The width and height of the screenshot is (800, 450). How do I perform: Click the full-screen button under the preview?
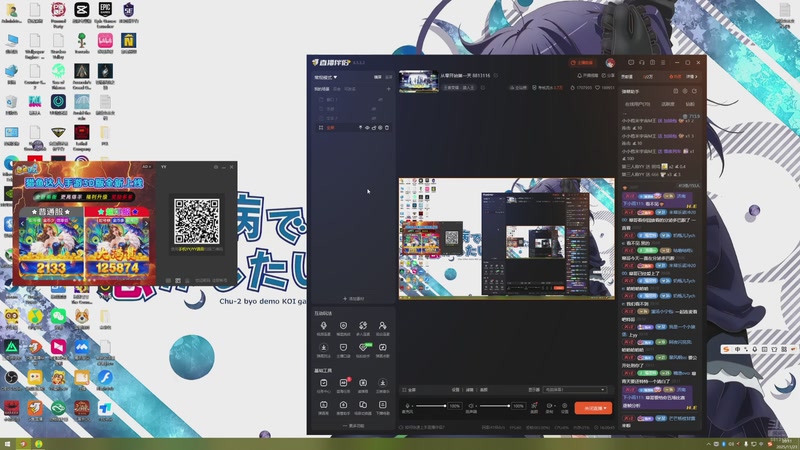409,390
